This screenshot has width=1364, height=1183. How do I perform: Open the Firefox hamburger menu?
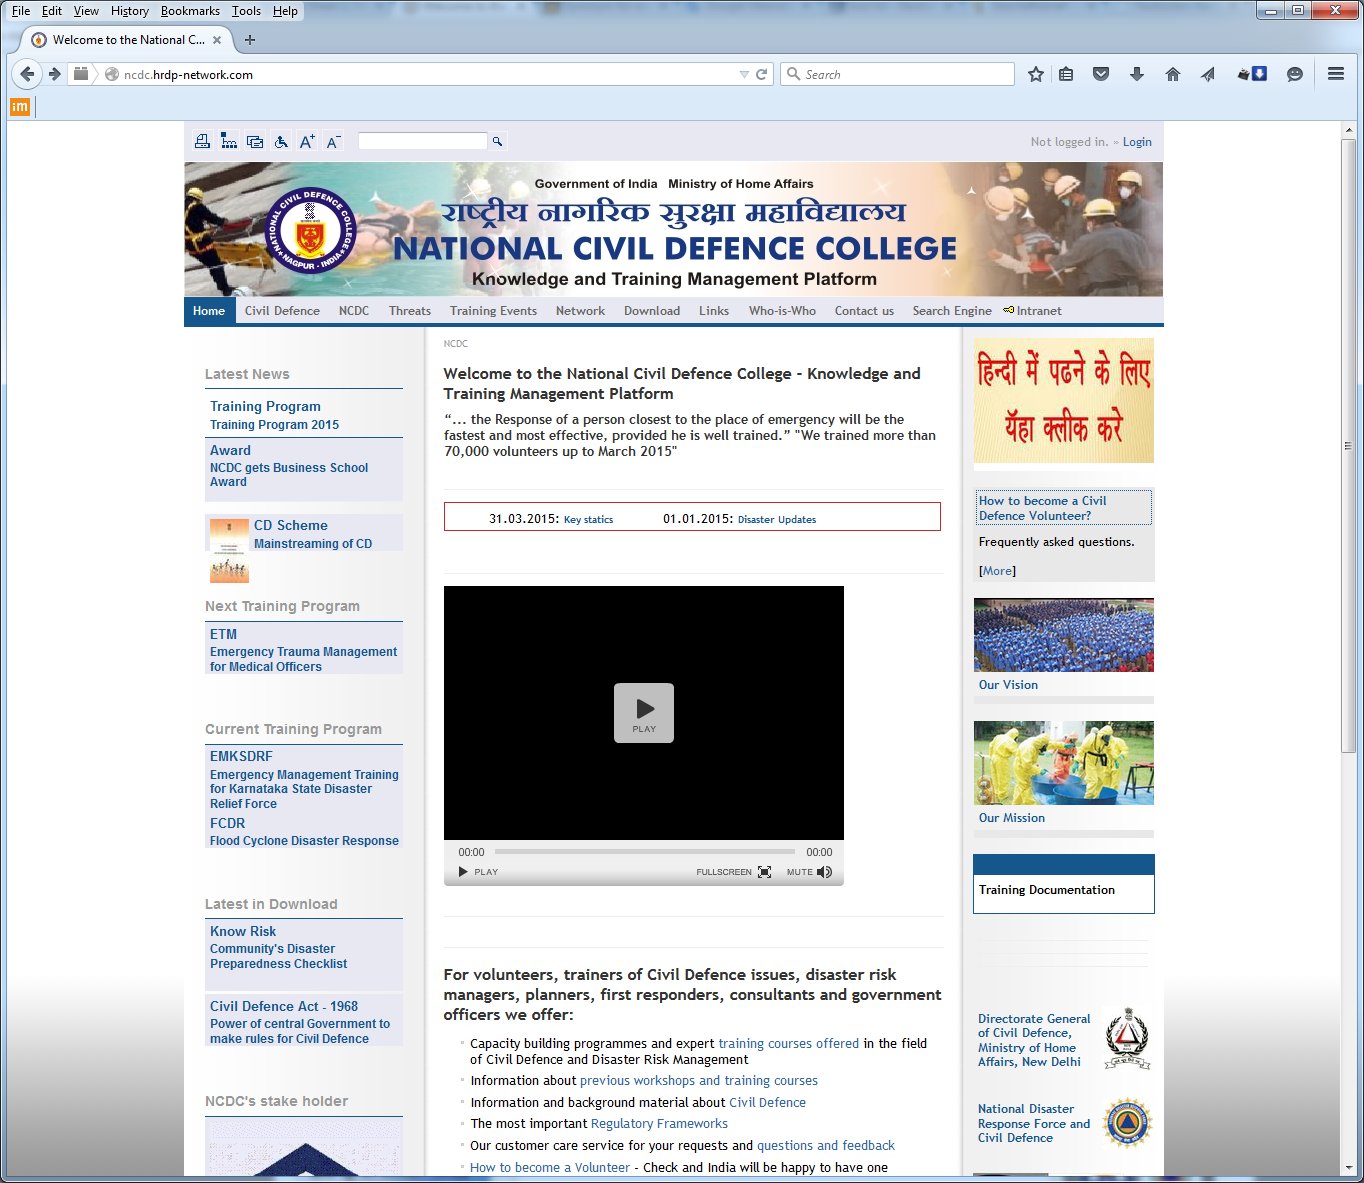point(1335,74)
